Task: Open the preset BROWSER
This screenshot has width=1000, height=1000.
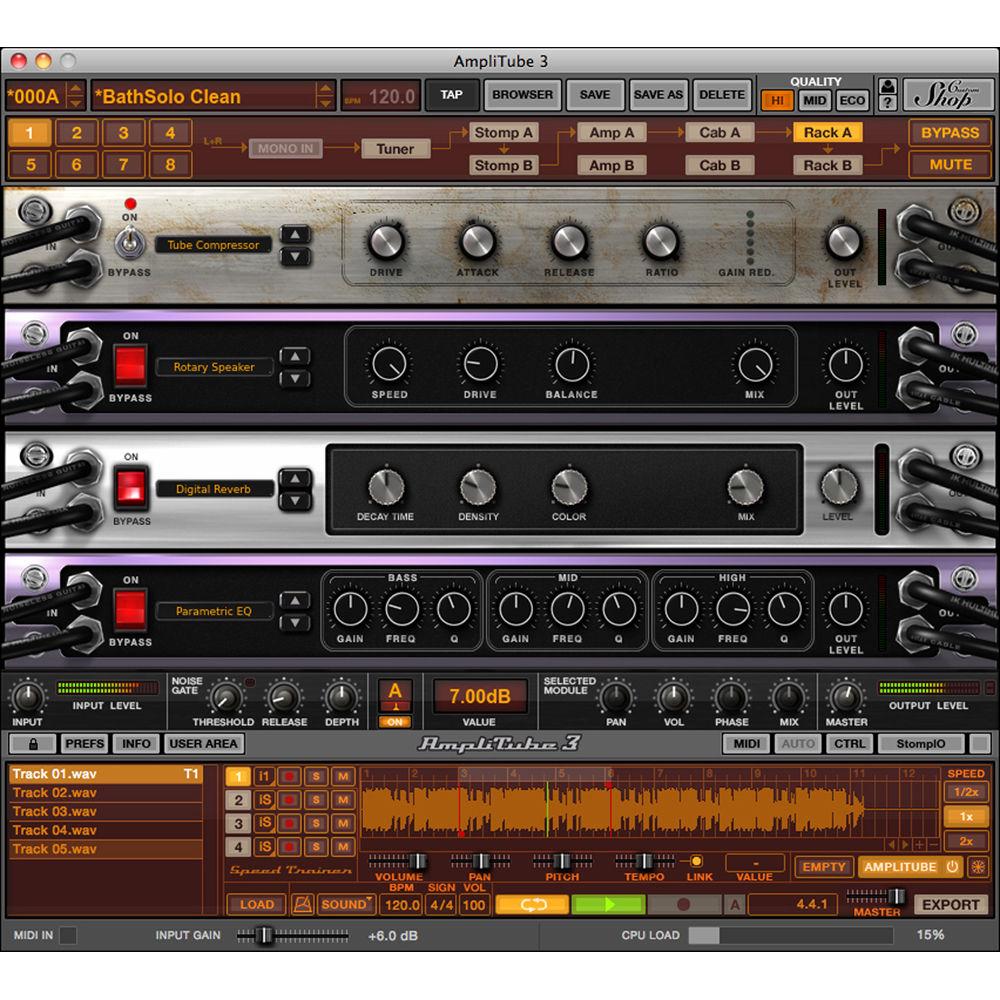Action: click(522, 94)
